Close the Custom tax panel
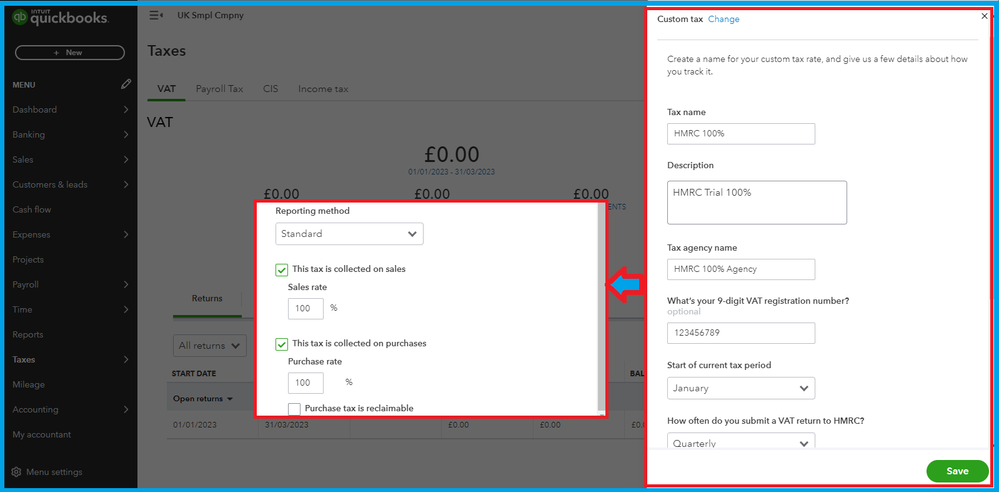 (x=984, y=16)
